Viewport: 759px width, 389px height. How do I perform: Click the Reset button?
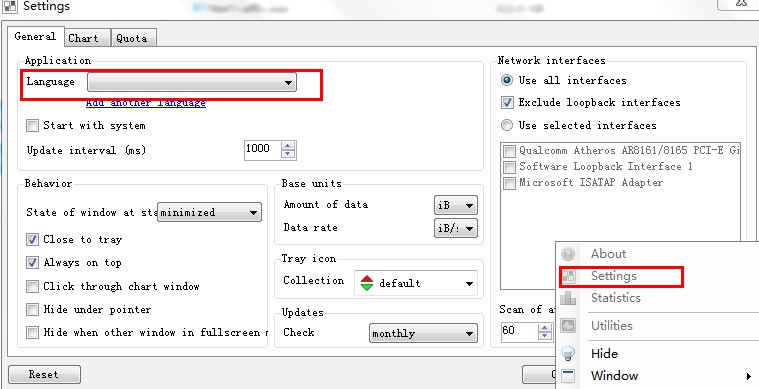(x=44, y=374)
